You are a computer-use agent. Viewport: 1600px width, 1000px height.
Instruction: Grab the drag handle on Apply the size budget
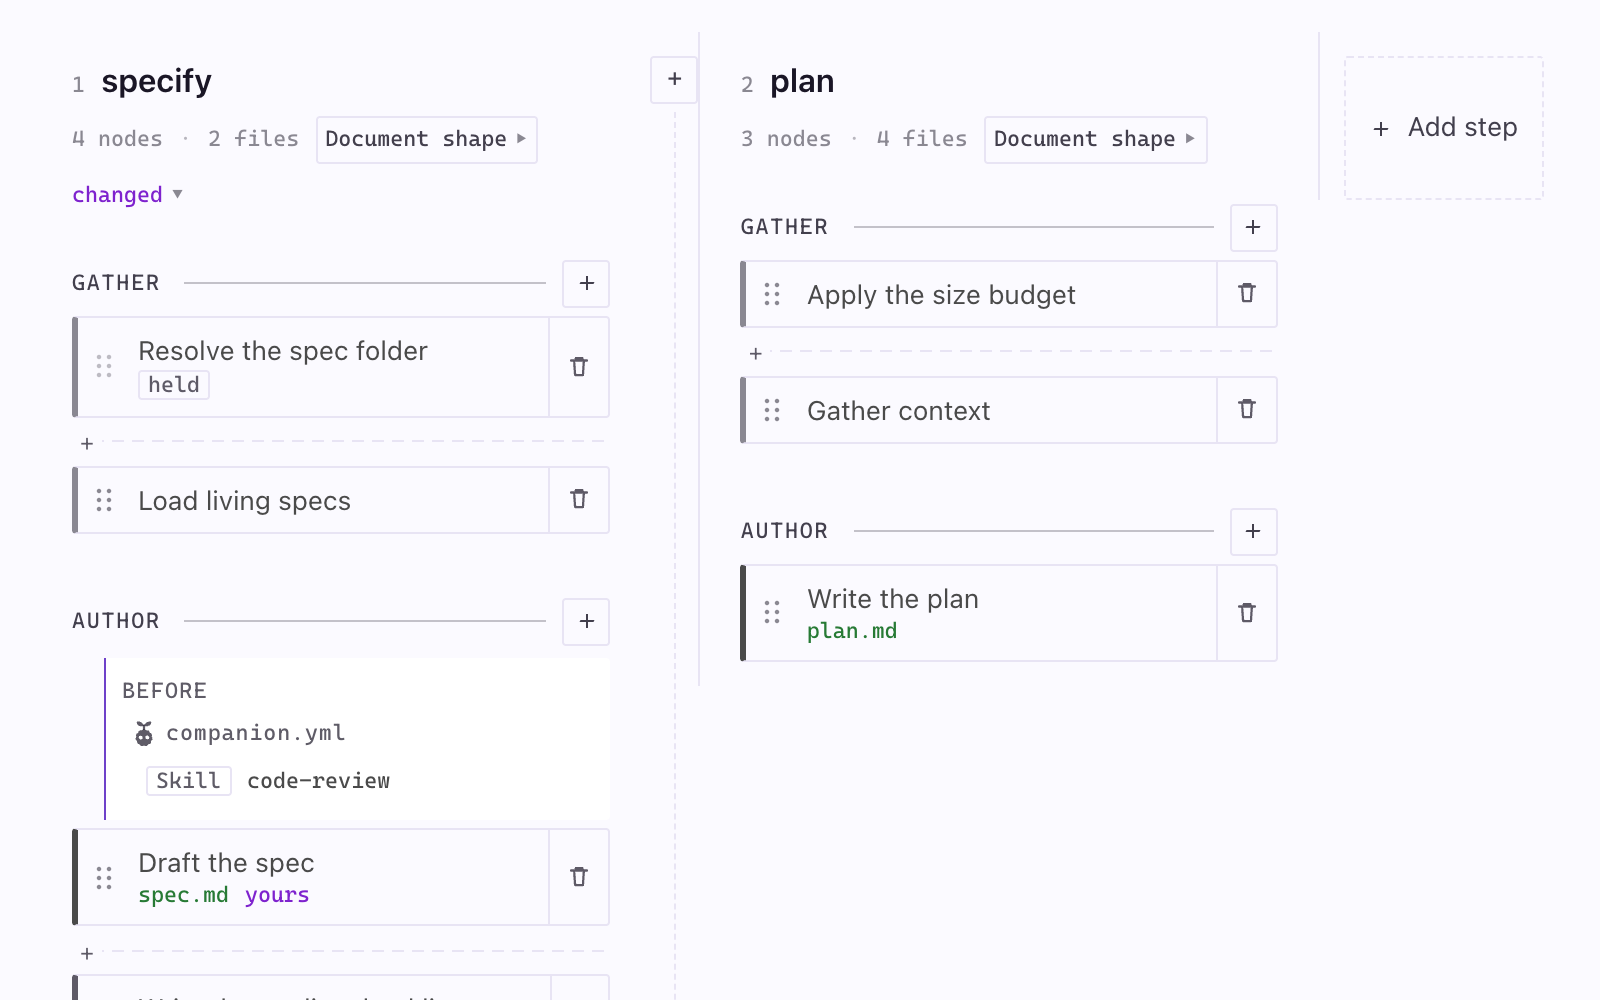point(772,294)
